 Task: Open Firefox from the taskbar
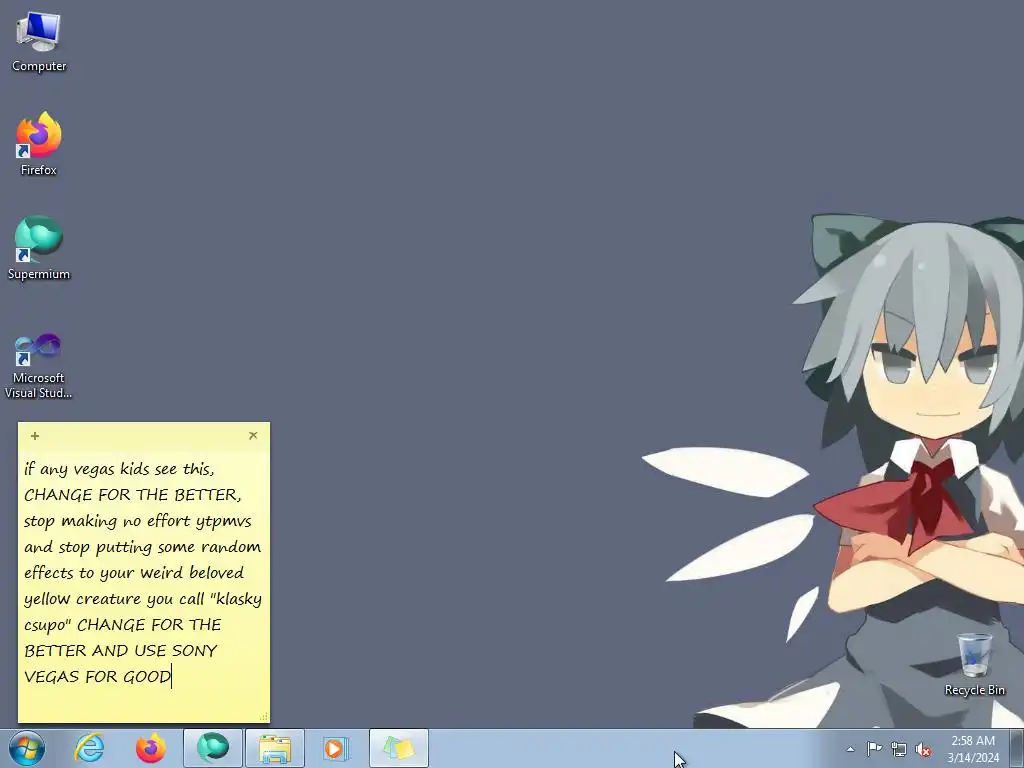(x=150, y=748)
